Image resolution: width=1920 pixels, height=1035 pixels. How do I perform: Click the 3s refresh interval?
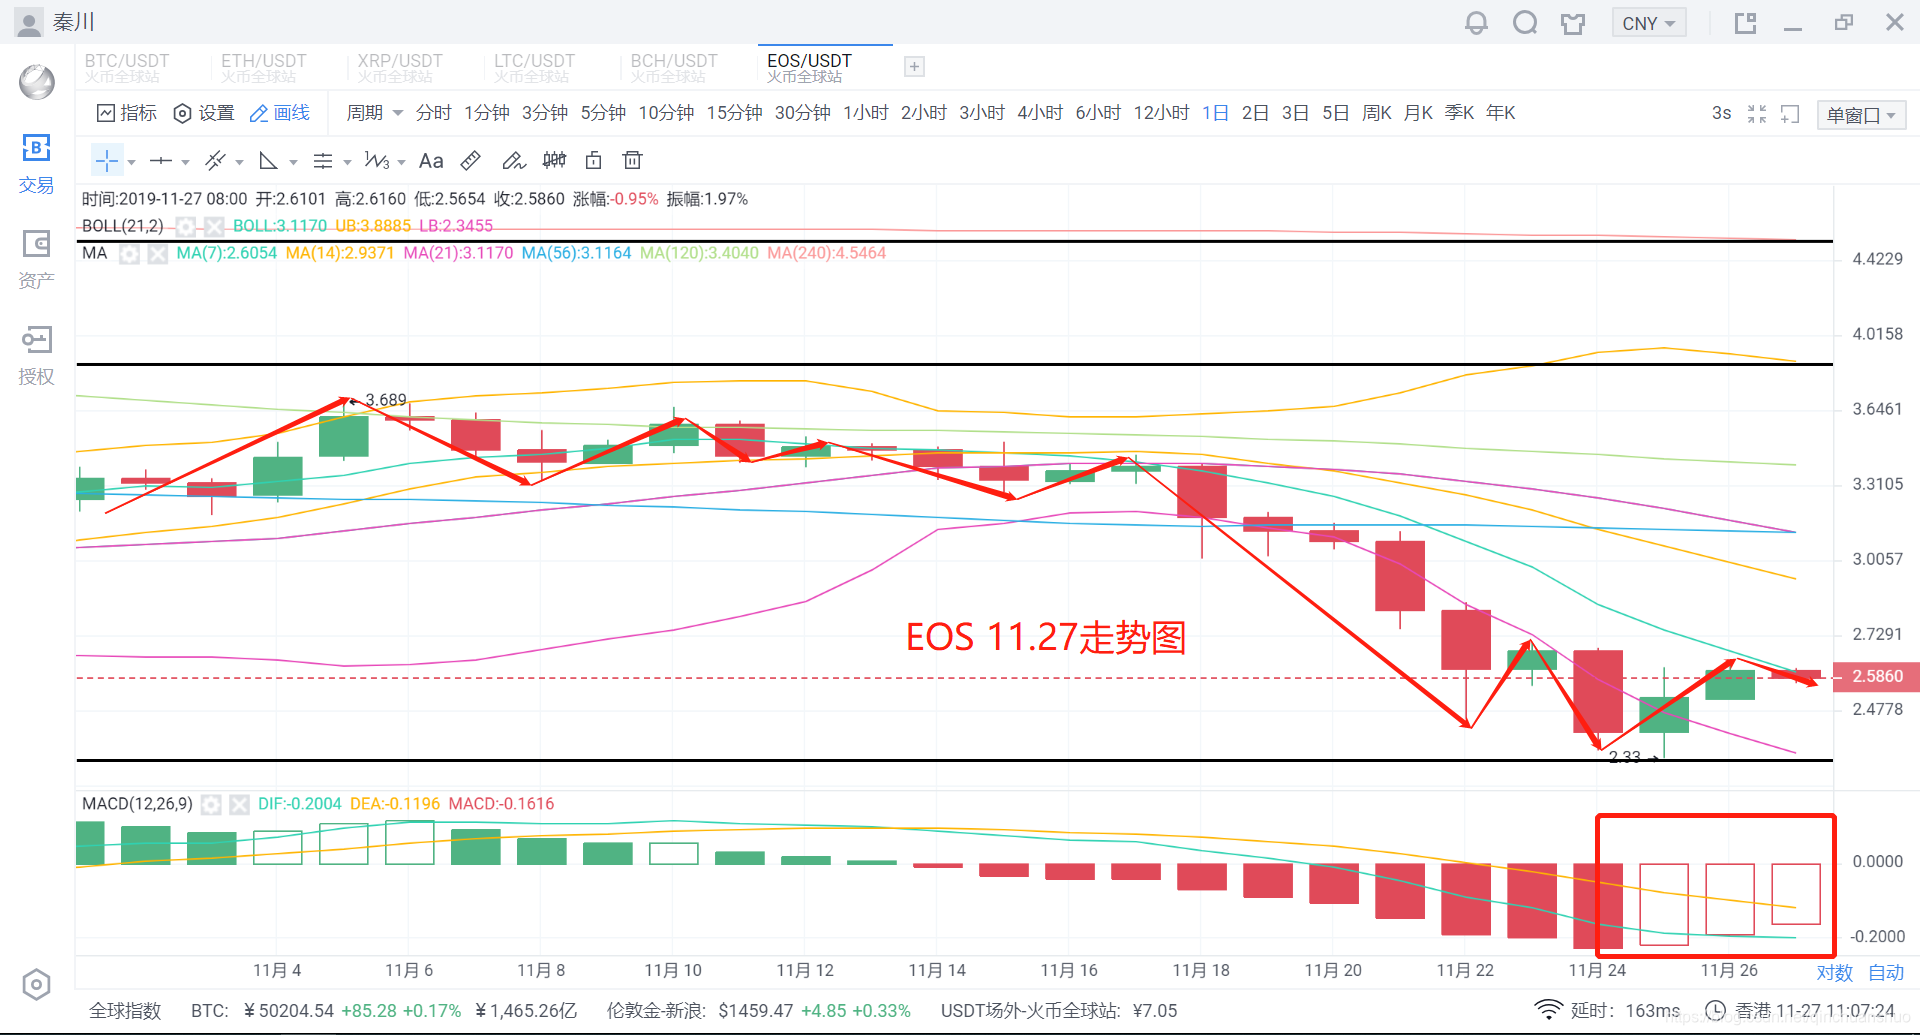1721,113
